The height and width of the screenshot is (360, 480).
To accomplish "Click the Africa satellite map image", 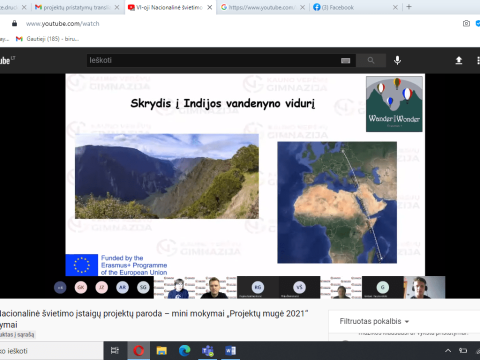I will point(337,202).
